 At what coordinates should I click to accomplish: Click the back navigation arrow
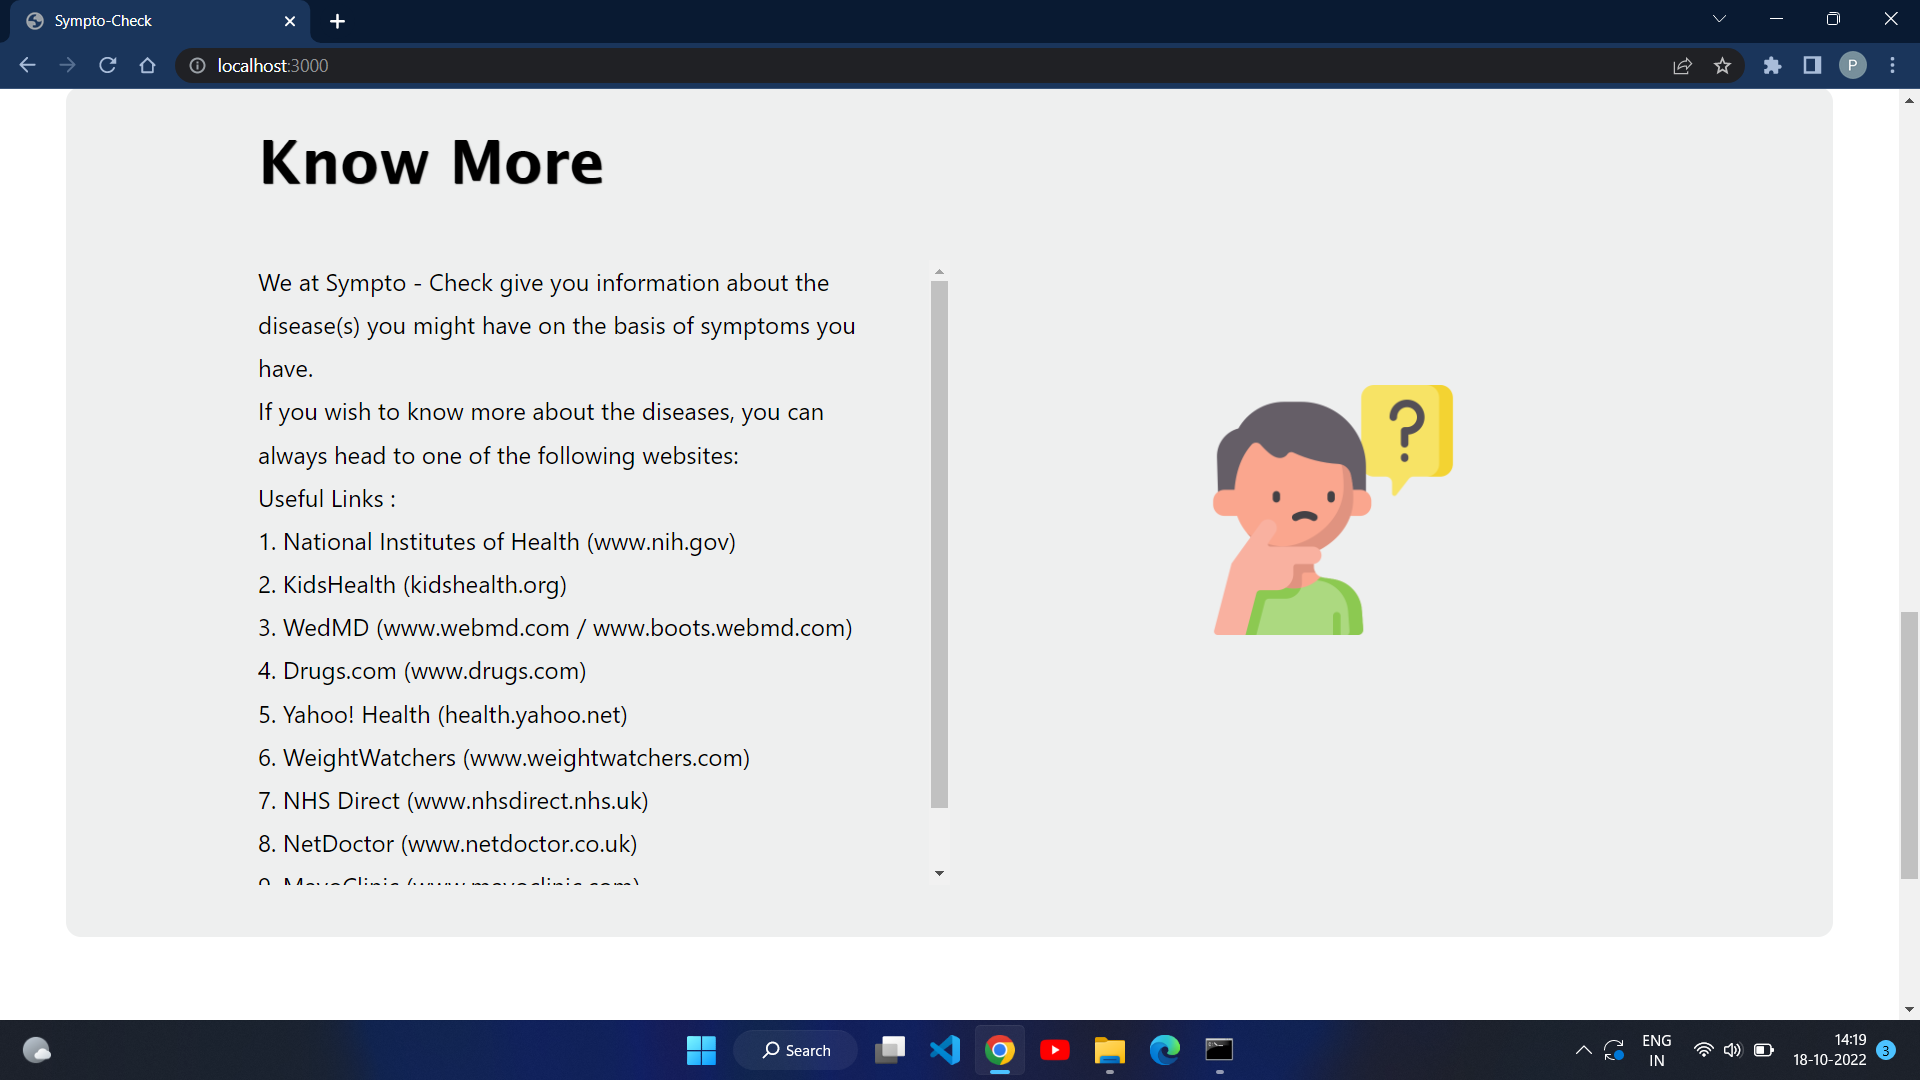point(28,66)
